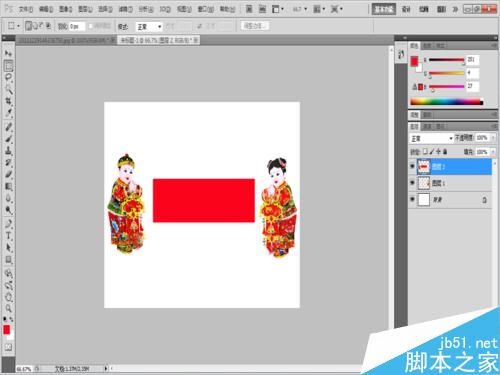
Task: Open the arrange documents dropdown
Action: click(319, 9)
